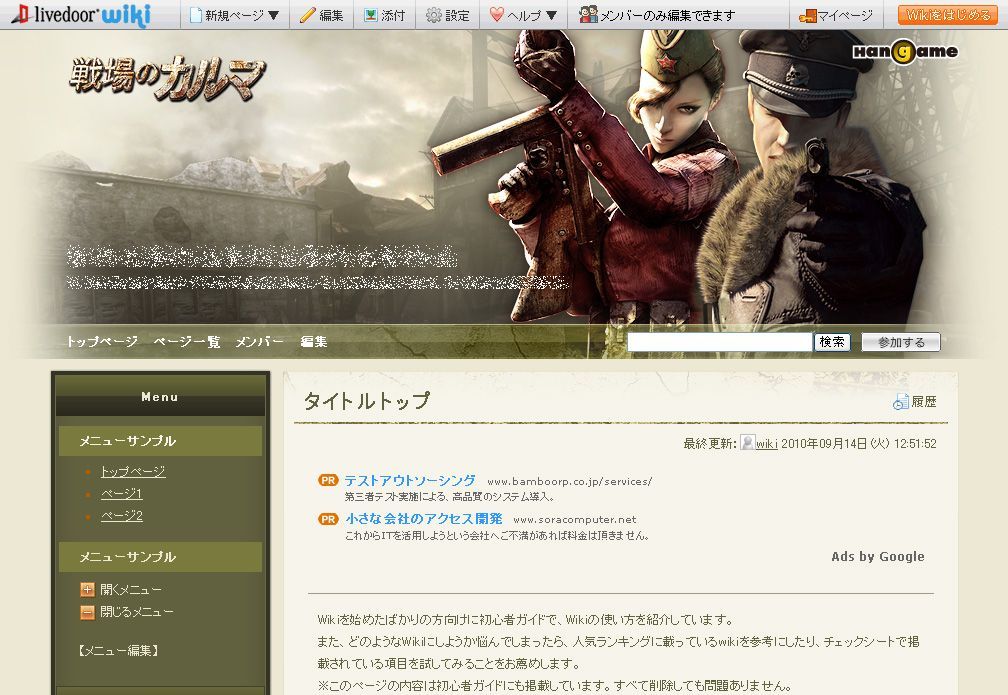Open page 履歴 history link
1008x695 pixels.
(923, 402)
